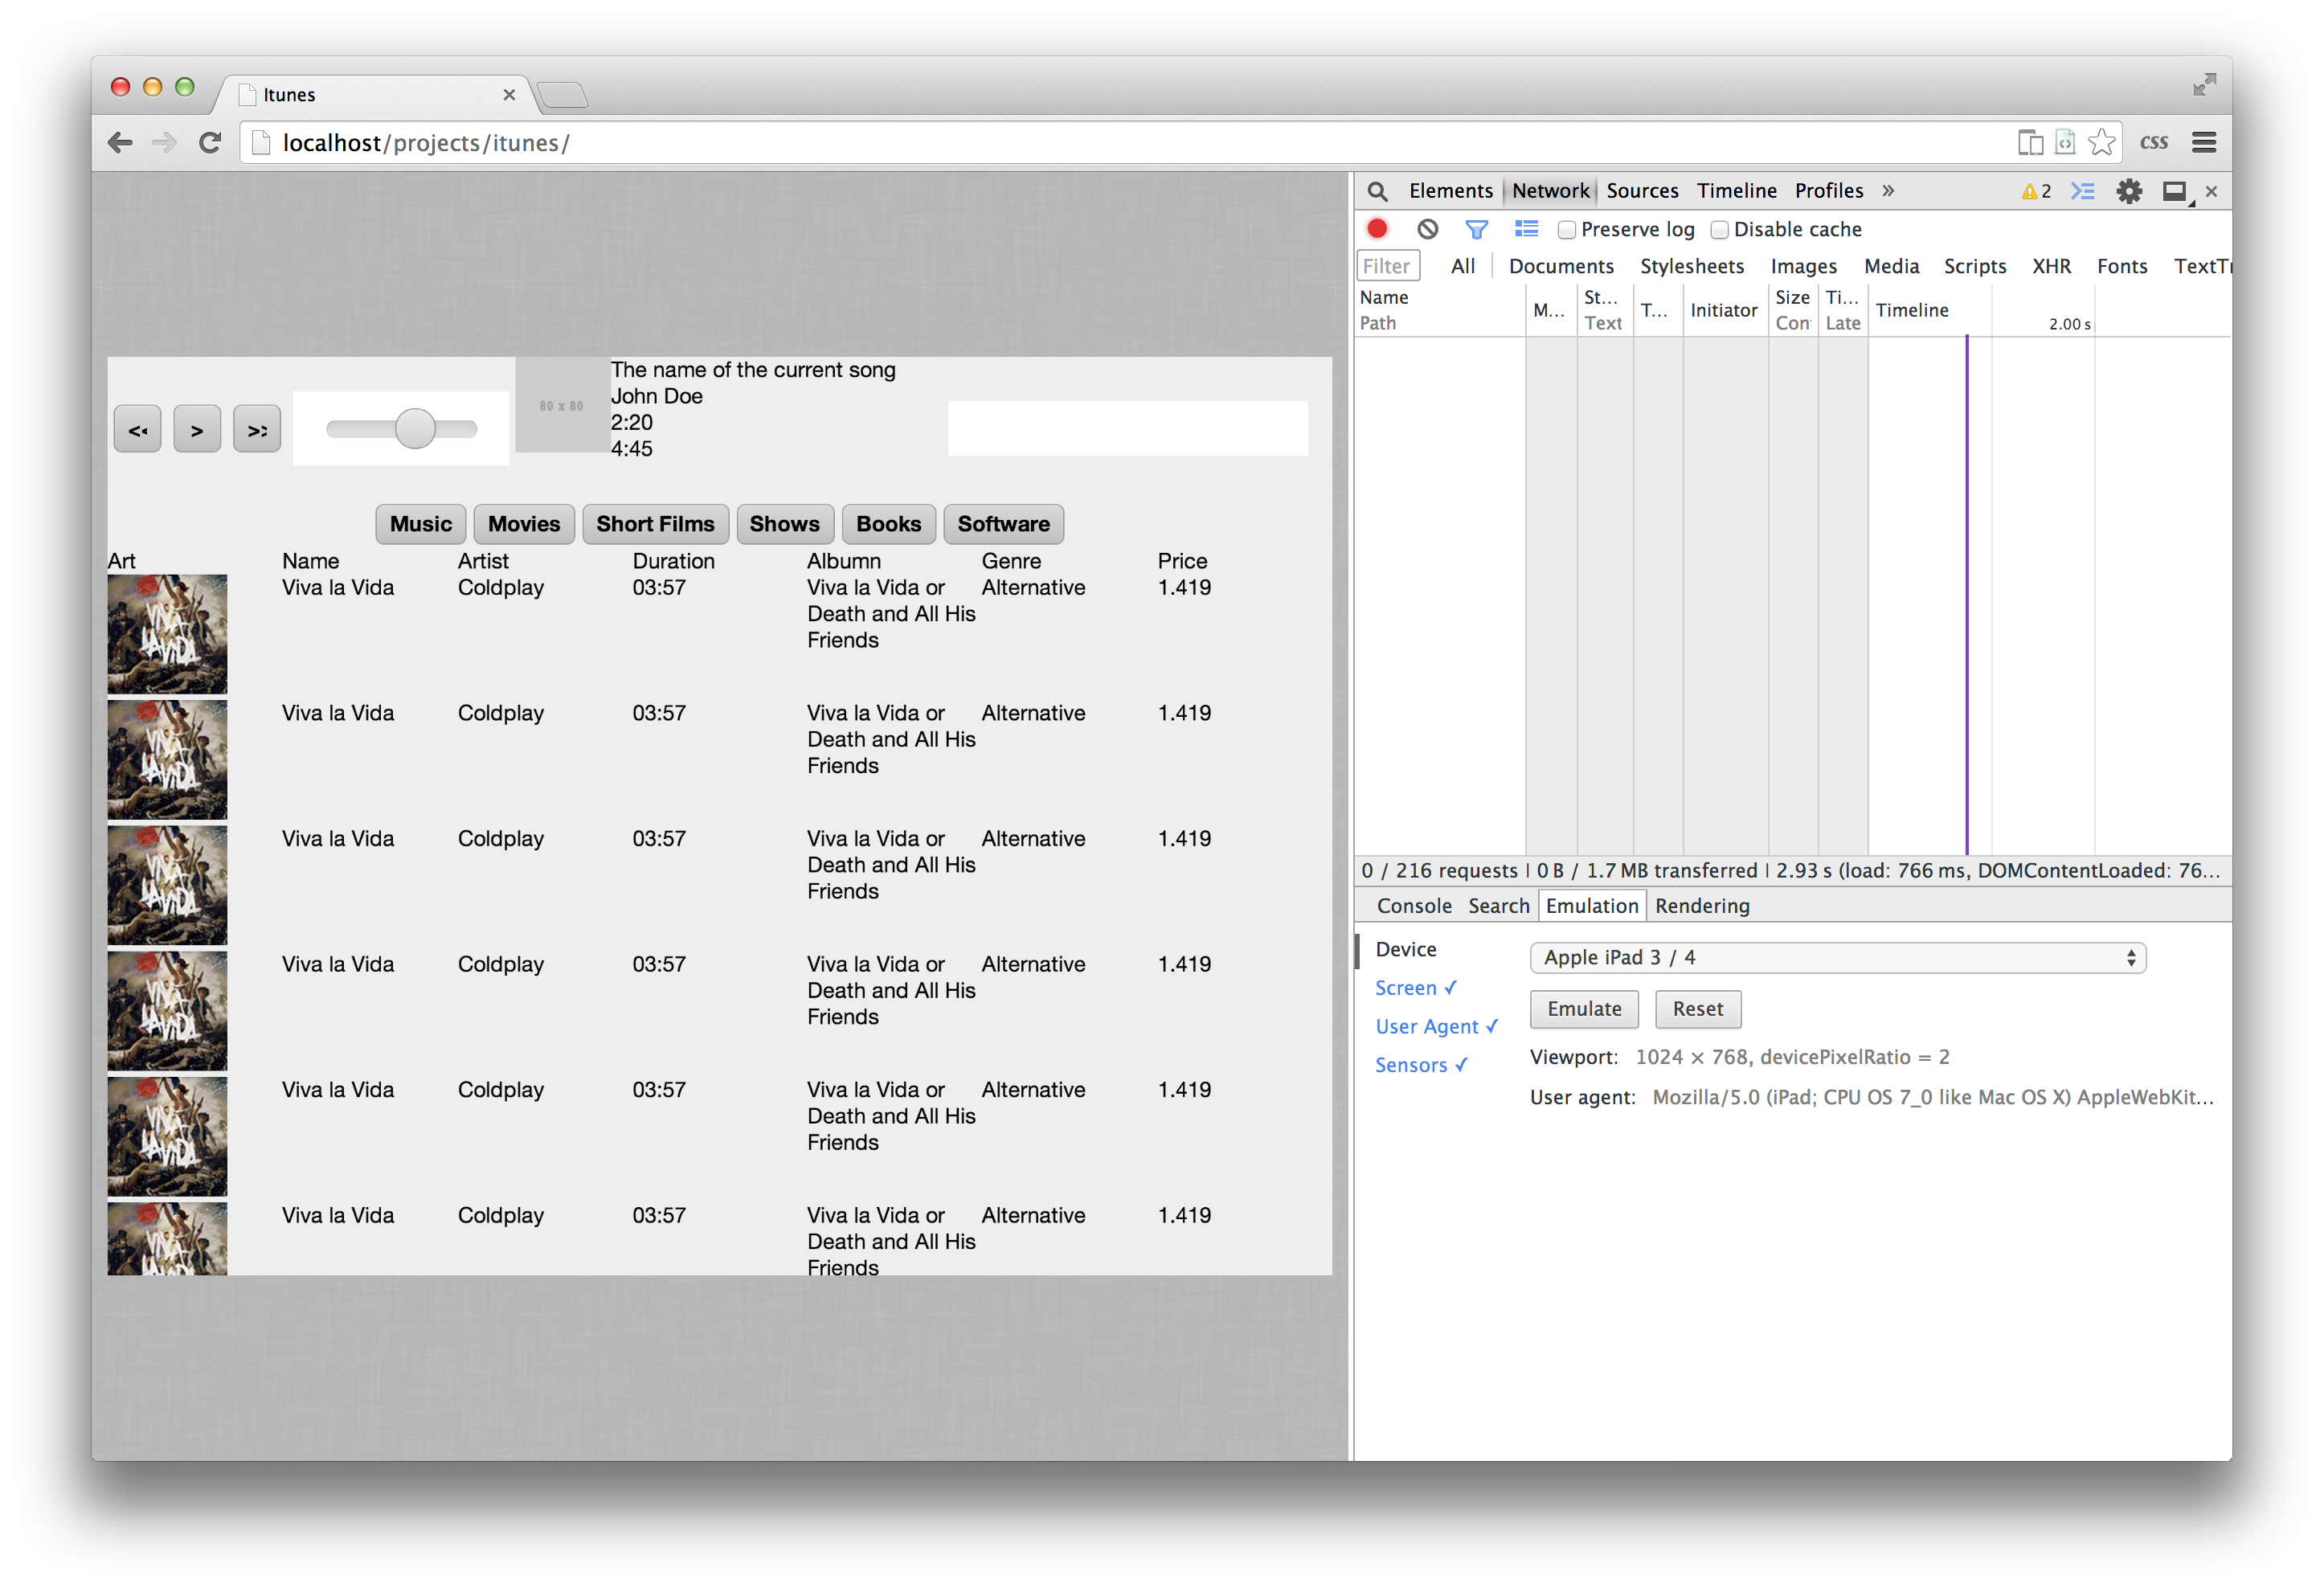Viewport: 2324px width, 1588px height.
Task: Click the network Filter input field
Action: pos(1388,266)
